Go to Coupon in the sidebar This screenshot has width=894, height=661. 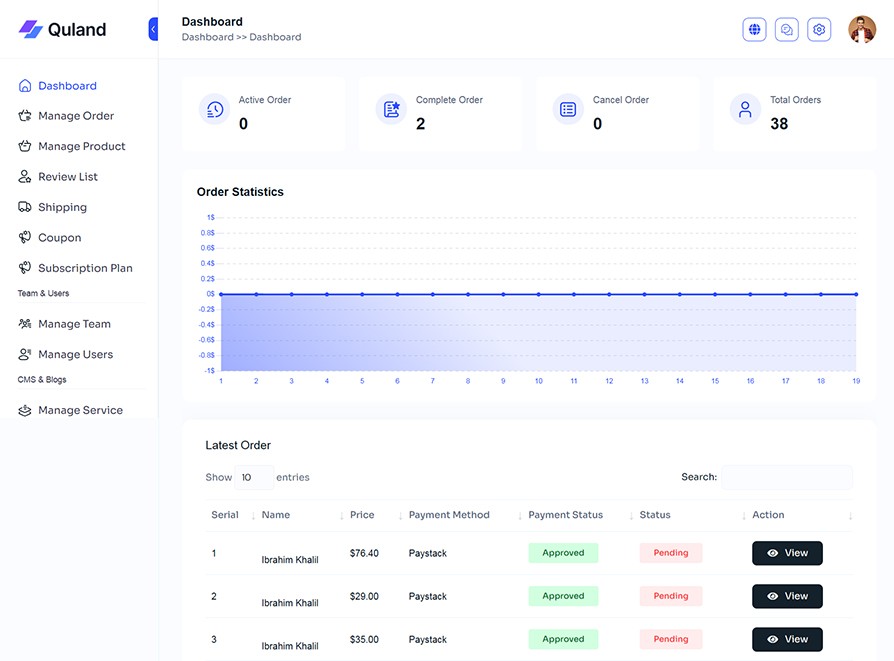(60, 238)
